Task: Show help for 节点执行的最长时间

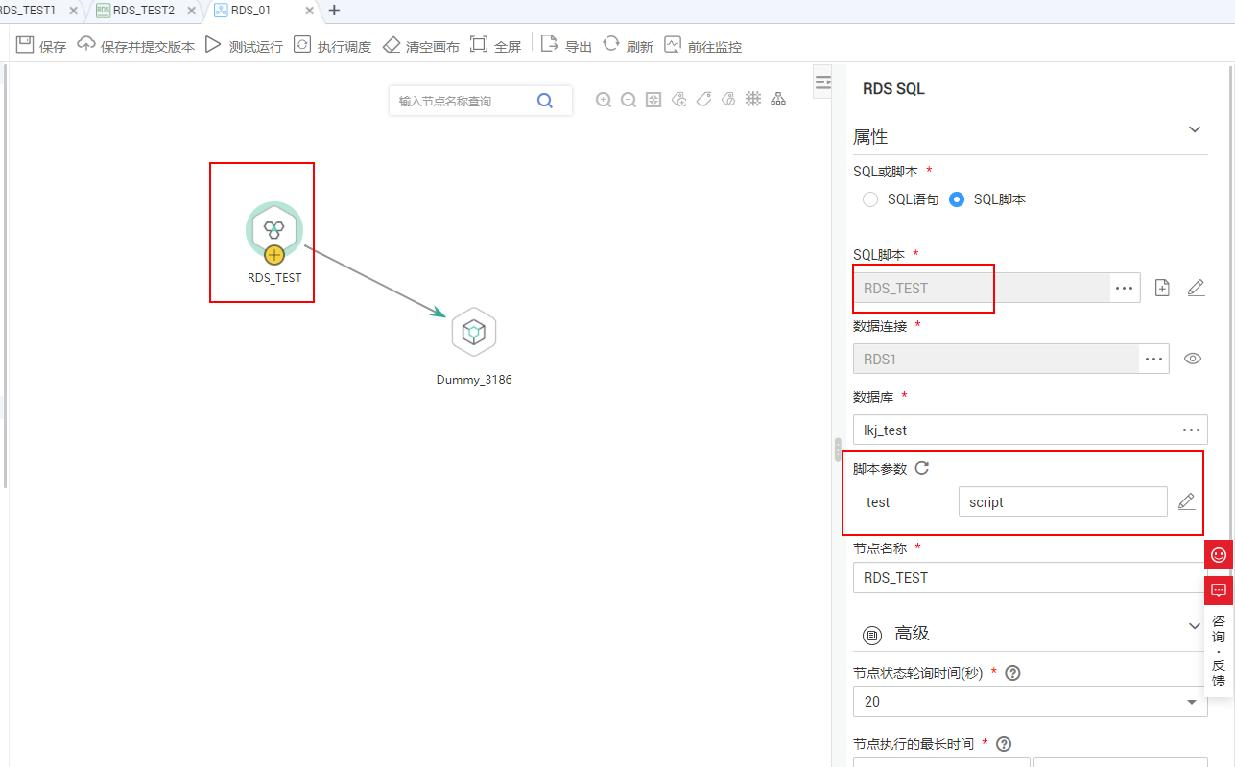Action: coord(1004,744)
